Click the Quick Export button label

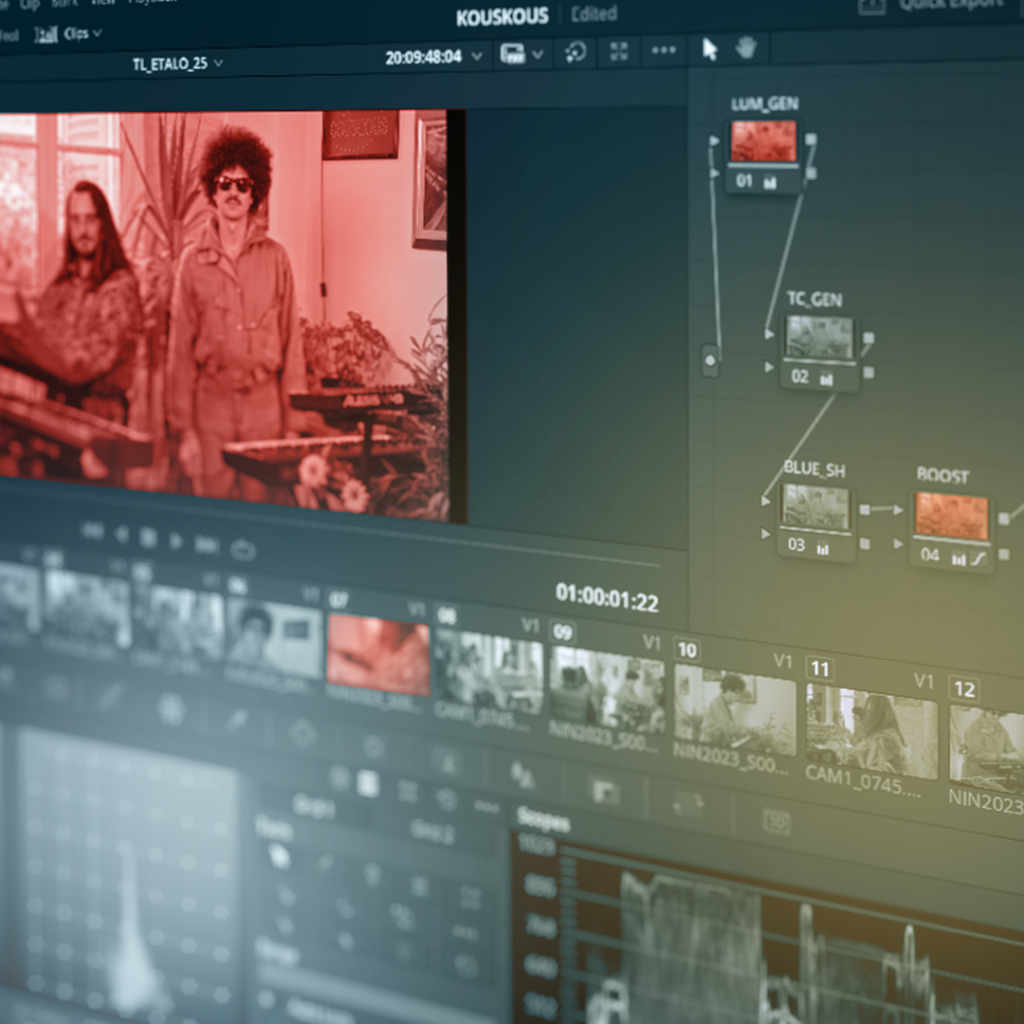click(949, 5)
